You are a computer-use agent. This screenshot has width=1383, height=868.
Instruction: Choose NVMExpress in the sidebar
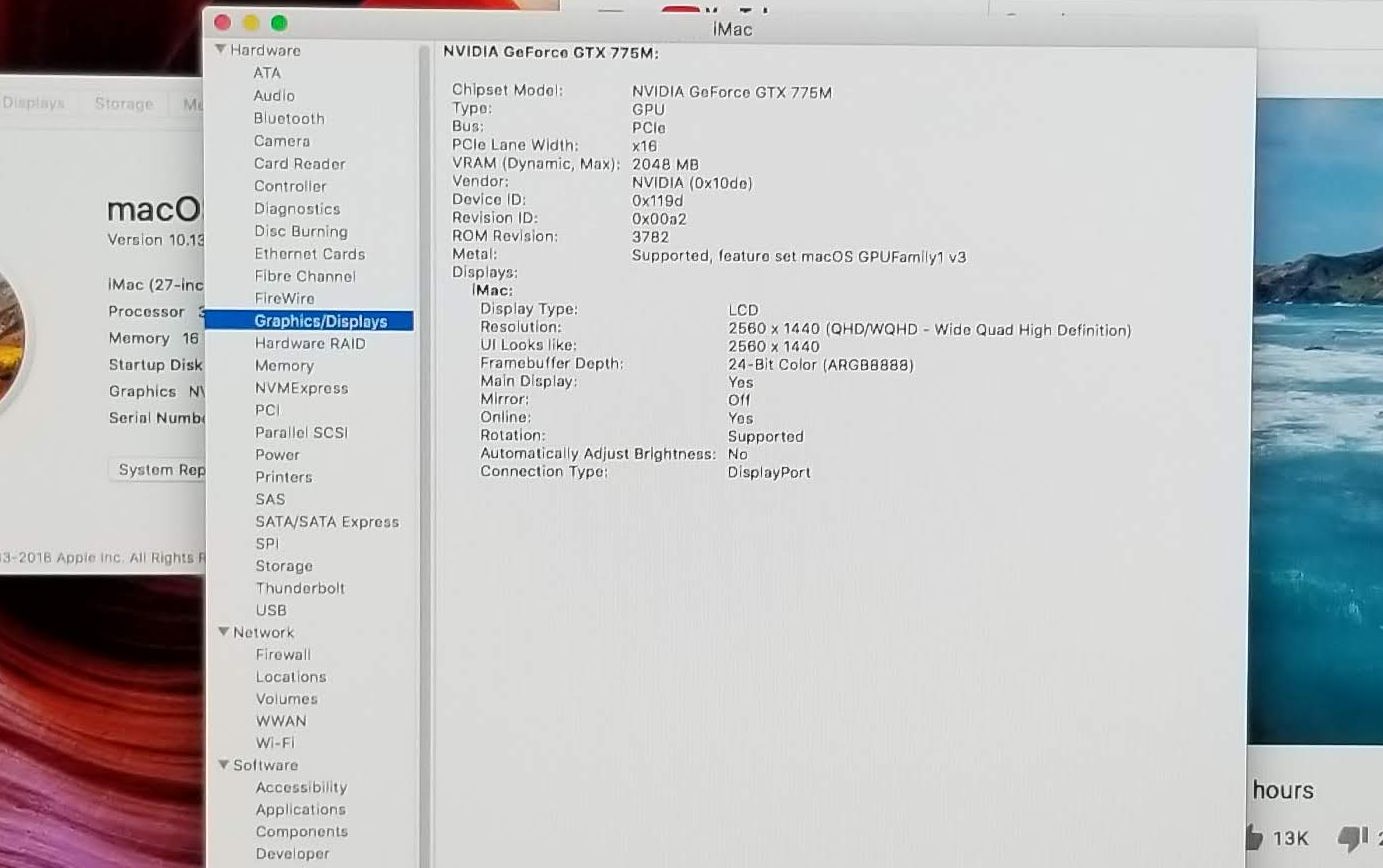(301, 388)
